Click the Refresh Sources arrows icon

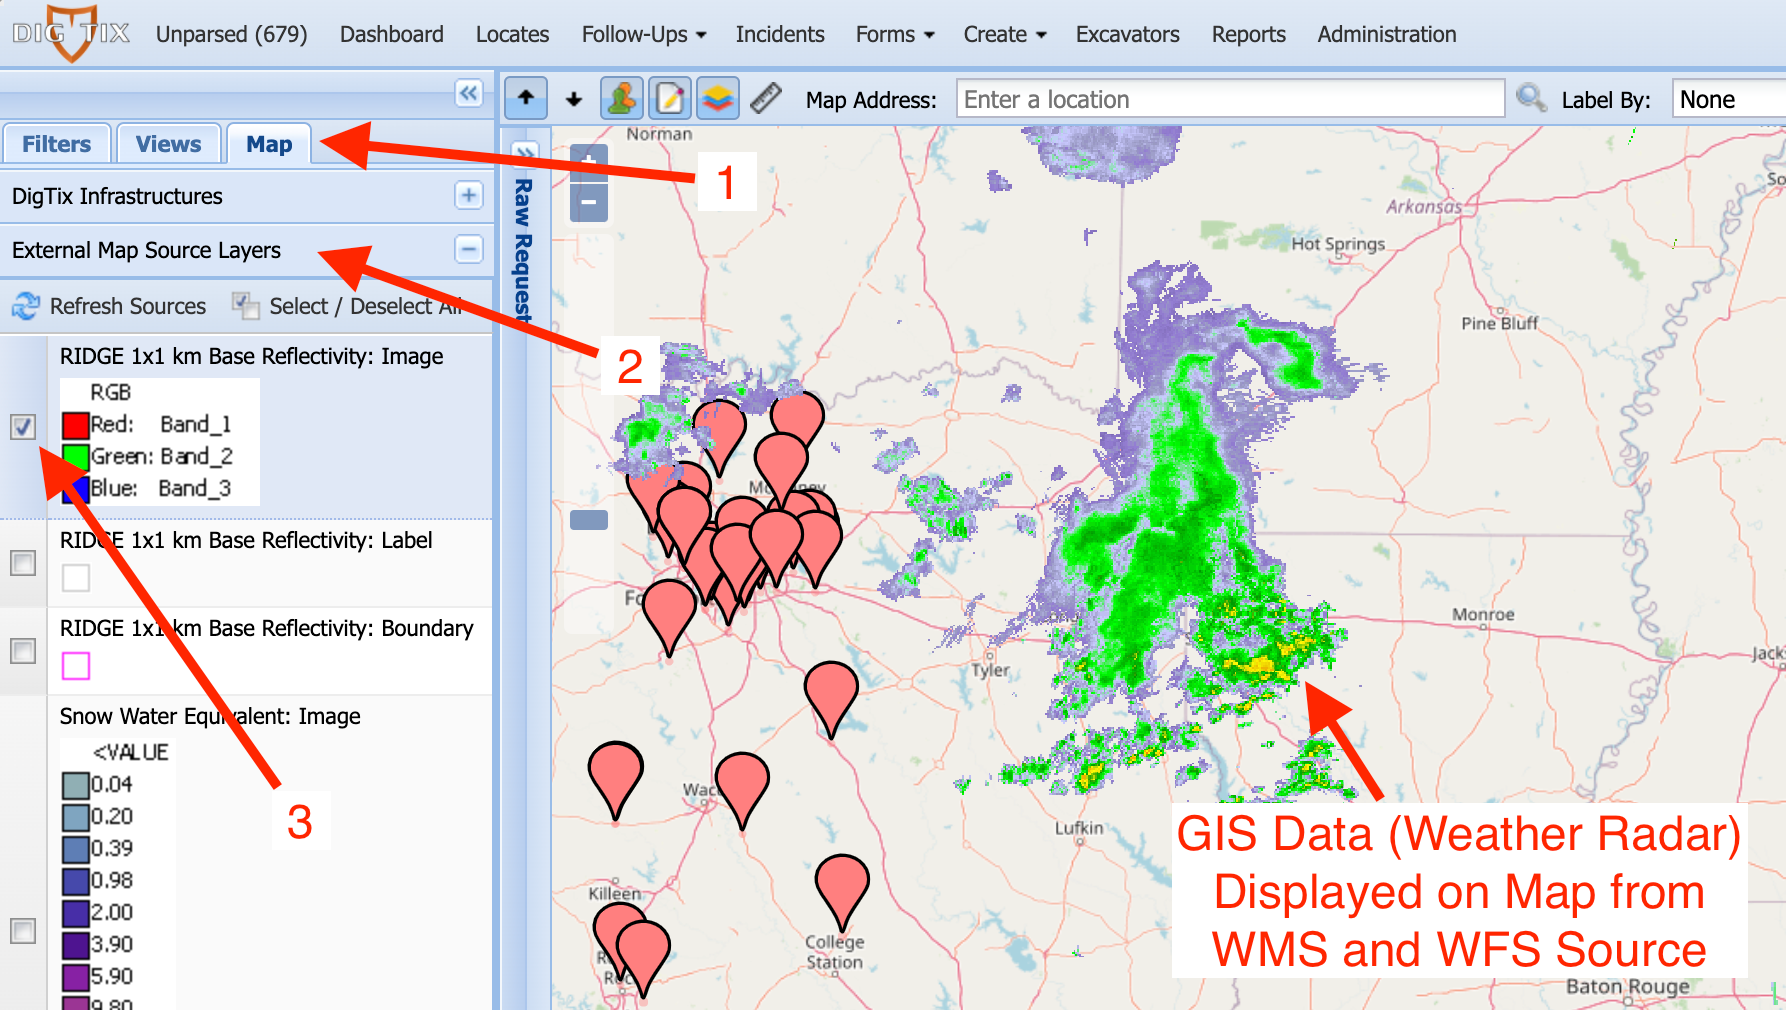tap(26, 306)
